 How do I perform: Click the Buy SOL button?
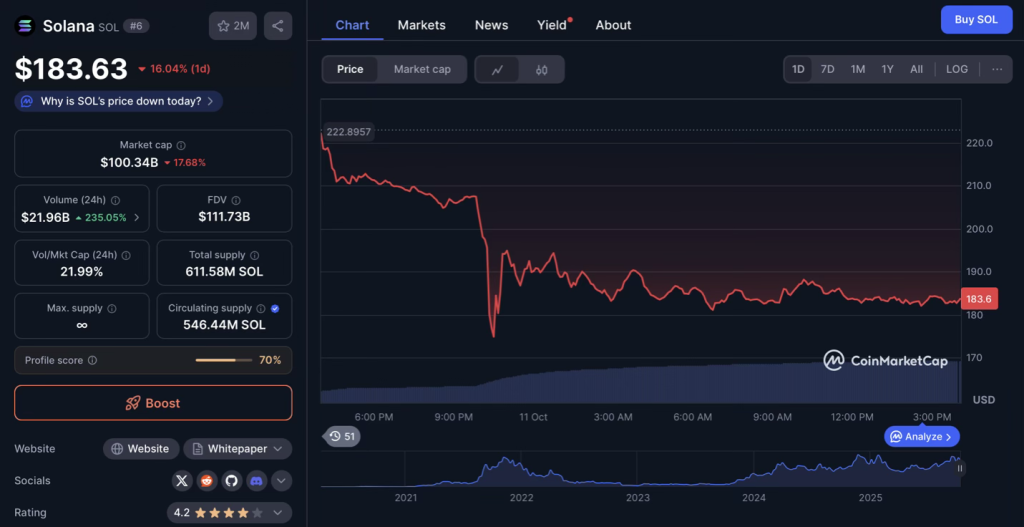point(976,19)
